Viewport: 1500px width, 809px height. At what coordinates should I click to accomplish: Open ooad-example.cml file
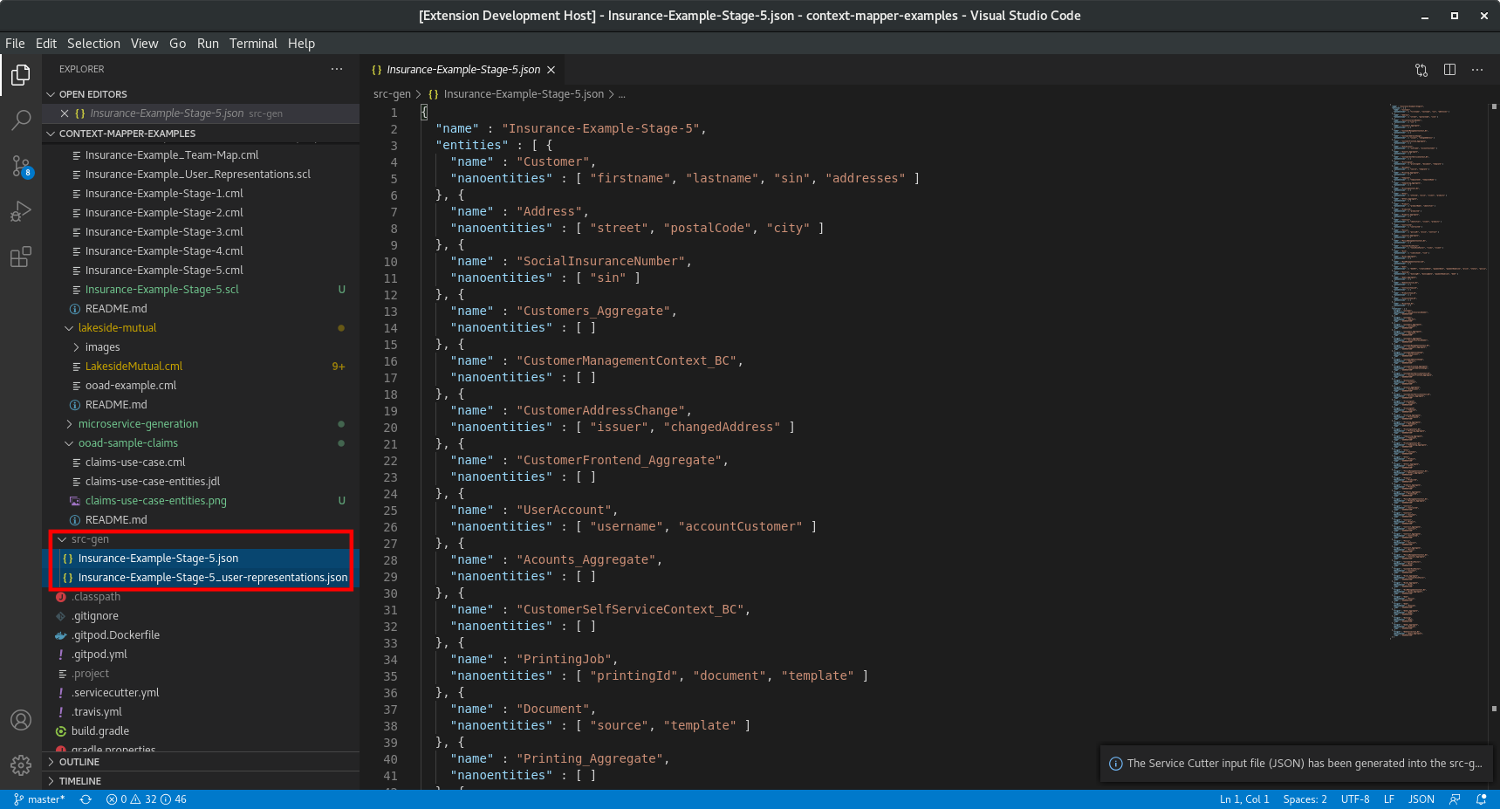pyautogui.click(x=200, y=385)
